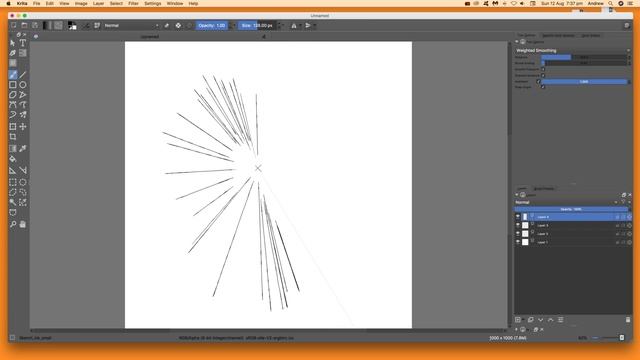Image resolution: width=640 pixels, height=360 pixels.
Task: Select the Text tool in the toolbox
Action: [x=23, y=43]
